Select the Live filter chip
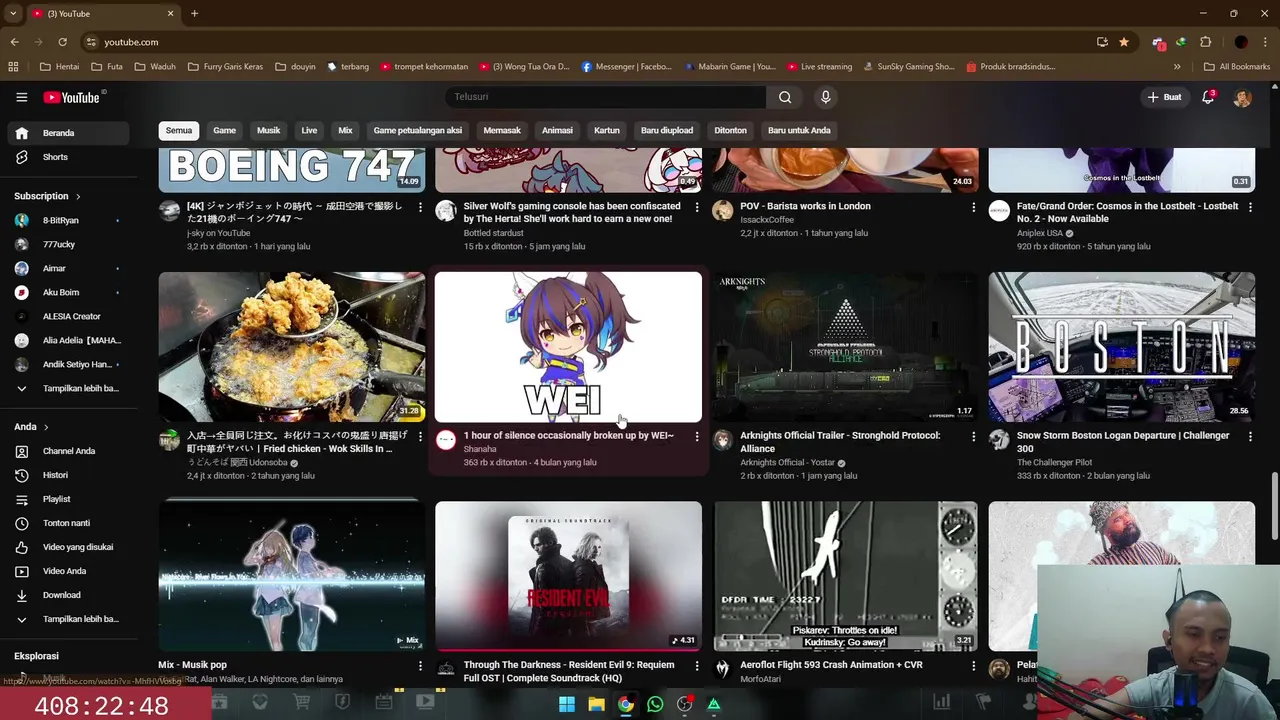 [x=309, y=130]
